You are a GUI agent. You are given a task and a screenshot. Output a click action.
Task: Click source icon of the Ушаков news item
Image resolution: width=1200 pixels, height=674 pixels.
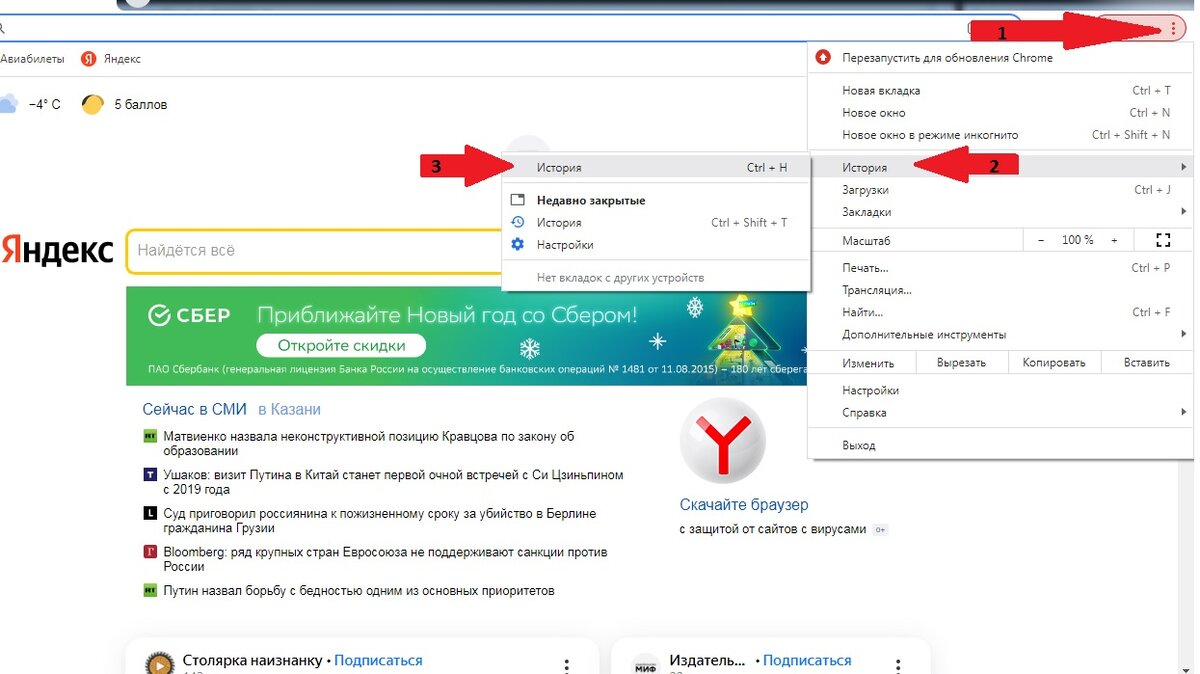click(150, 475)
